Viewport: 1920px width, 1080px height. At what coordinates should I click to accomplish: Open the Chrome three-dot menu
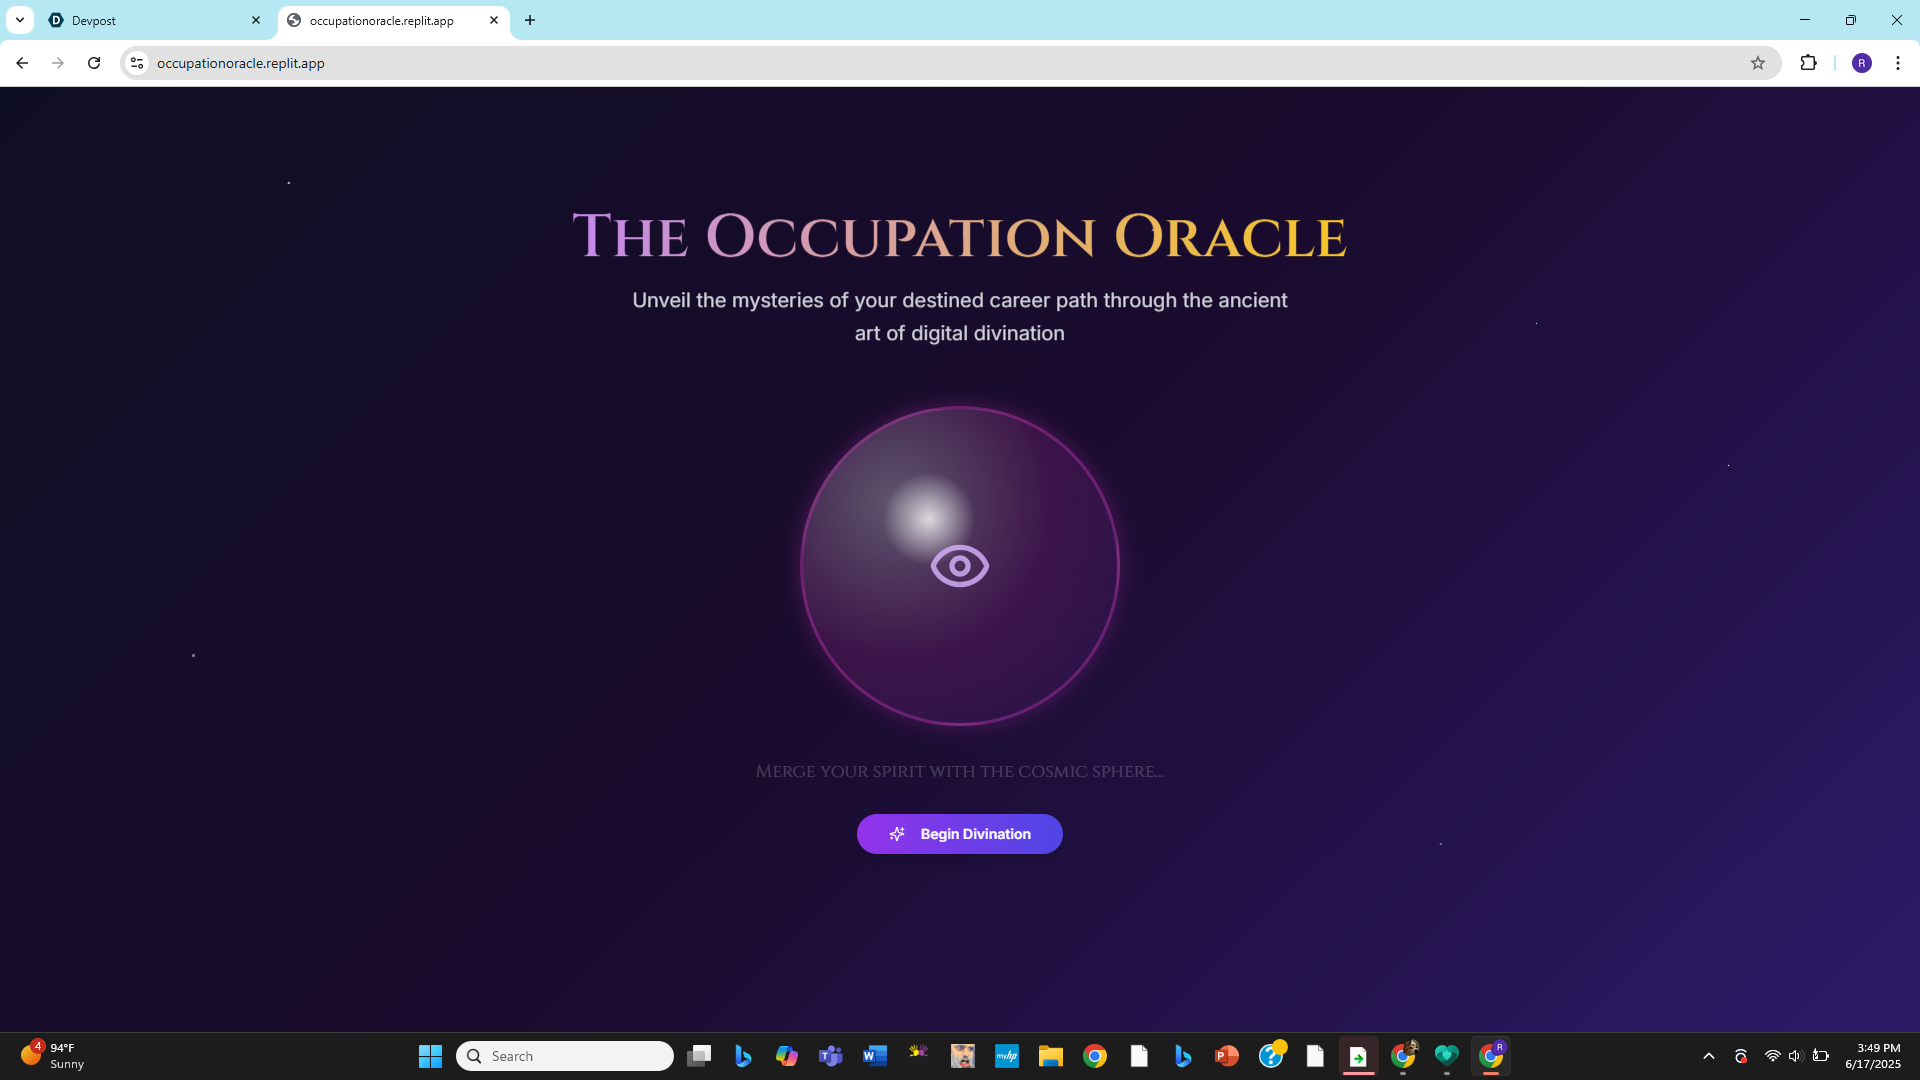click(1897, 63)
